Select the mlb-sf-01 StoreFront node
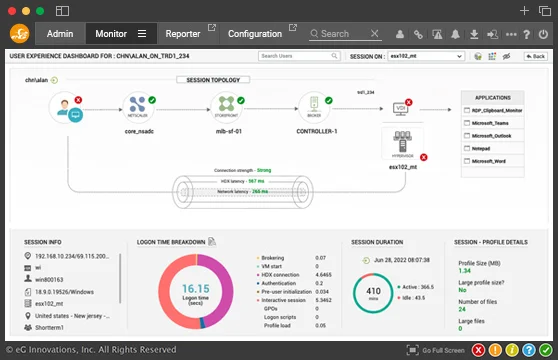558x360 pixels. click(227, 107)
